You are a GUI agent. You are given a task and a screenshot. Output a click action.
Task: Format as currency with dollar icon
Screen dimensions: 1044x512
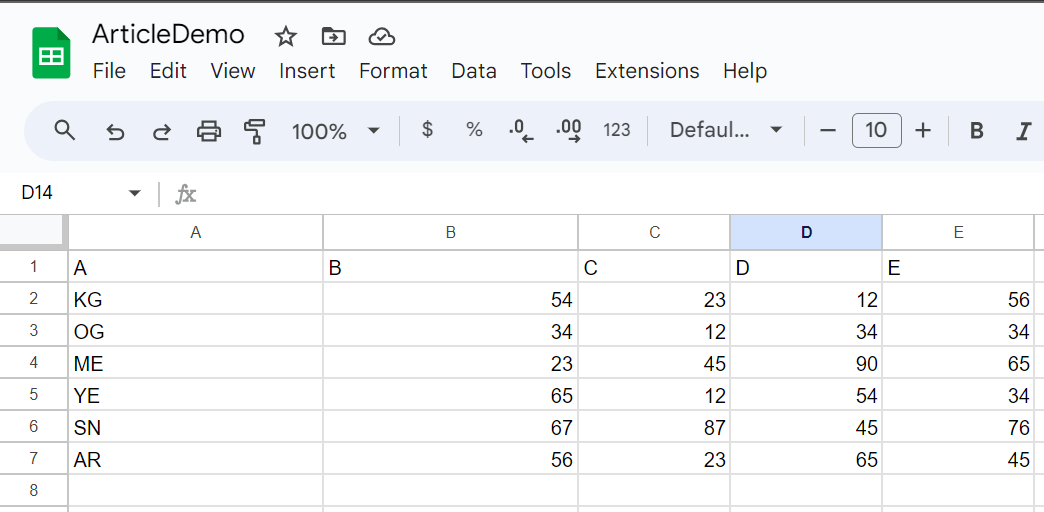point(427,129)
